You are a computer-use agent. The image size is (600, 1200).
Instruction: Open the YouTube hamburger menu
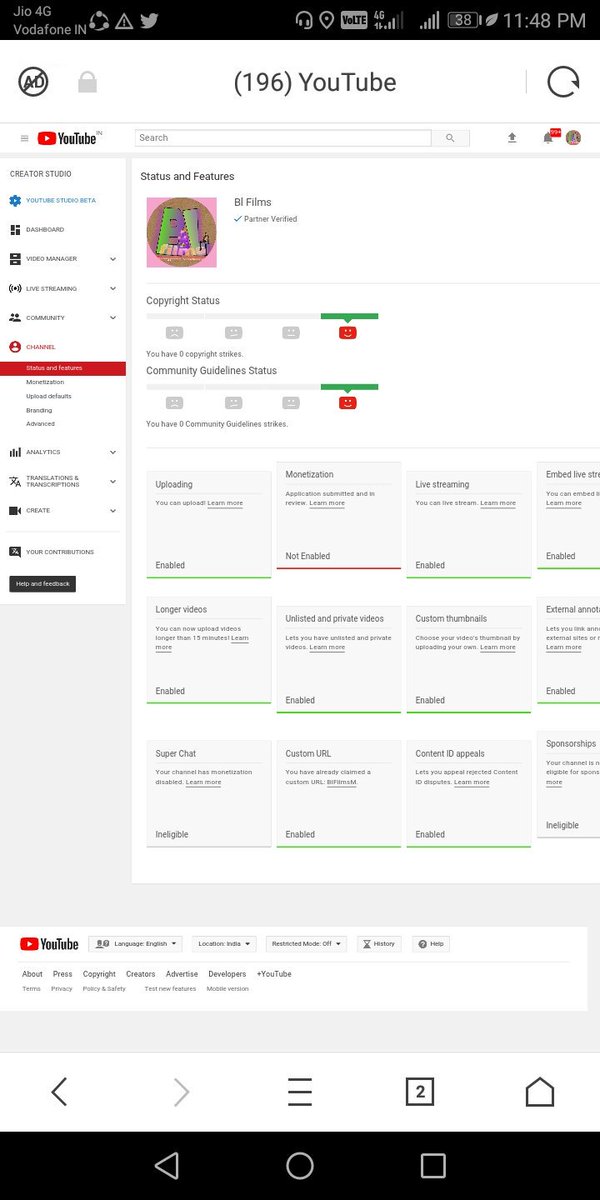(x=25, y=138)
